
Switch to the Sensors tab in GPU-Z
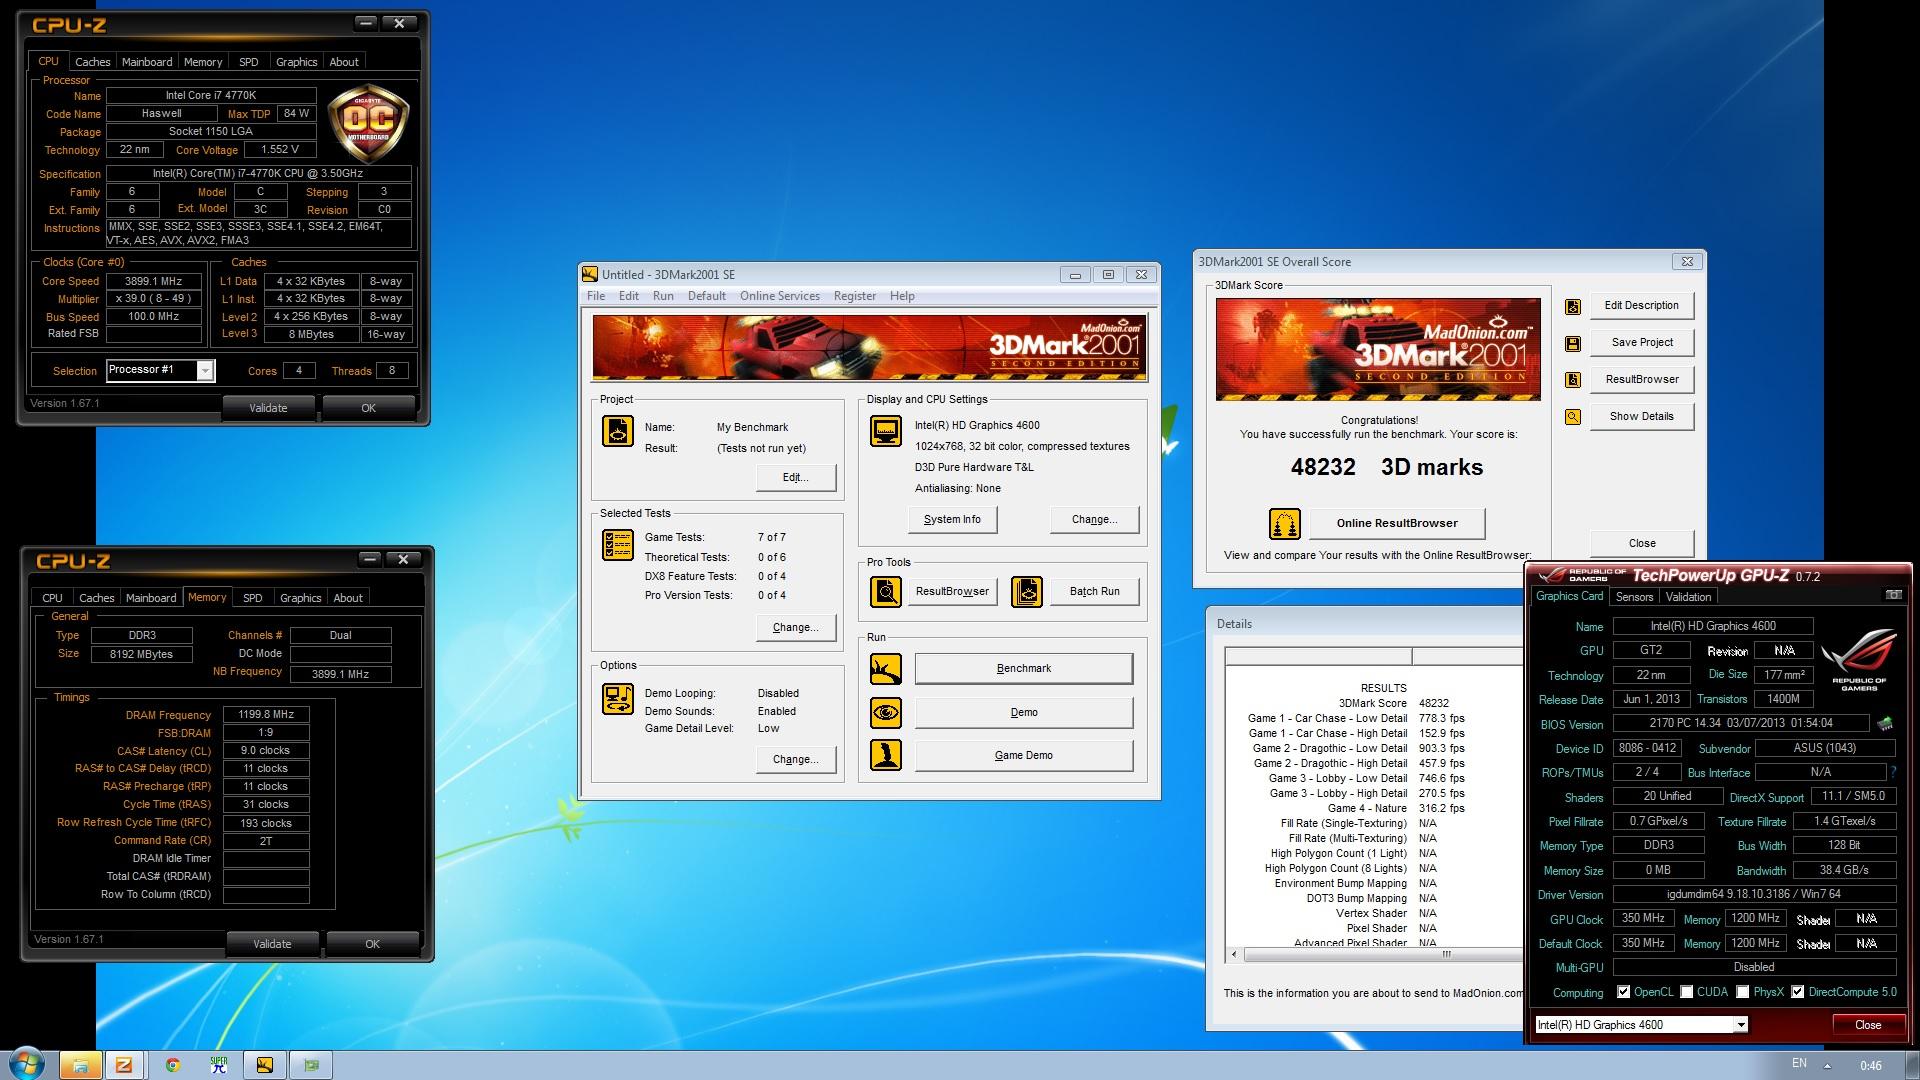pyautogui.click(x=1634, y=597)
